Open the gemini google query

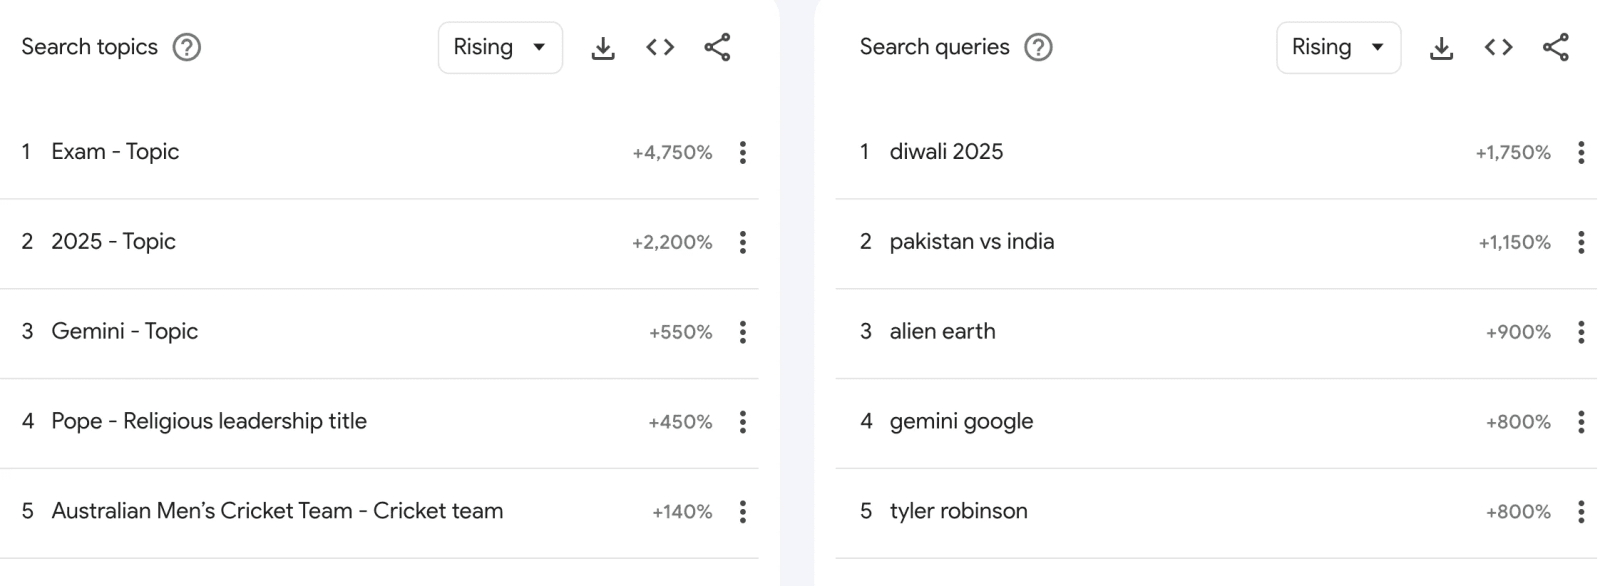pyautogui.click(x=961, y=421)
